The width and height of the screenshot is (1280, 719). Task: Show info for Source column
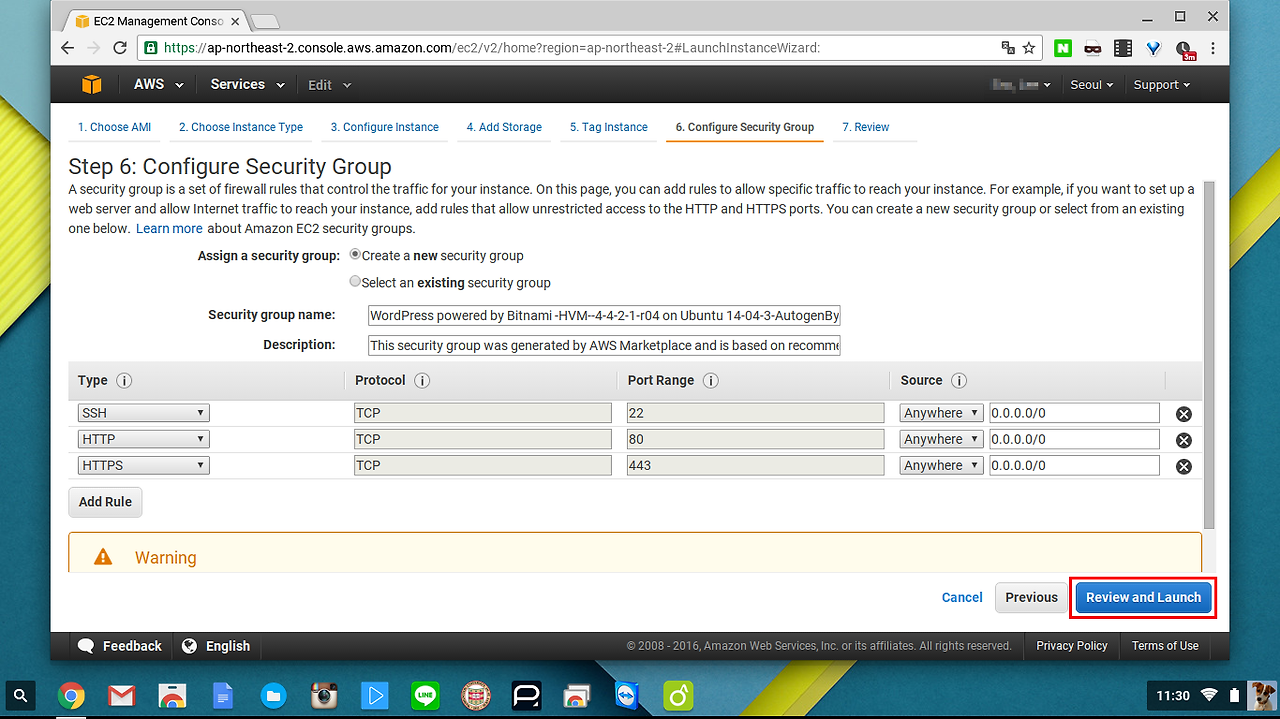click(x=959, y=381)
